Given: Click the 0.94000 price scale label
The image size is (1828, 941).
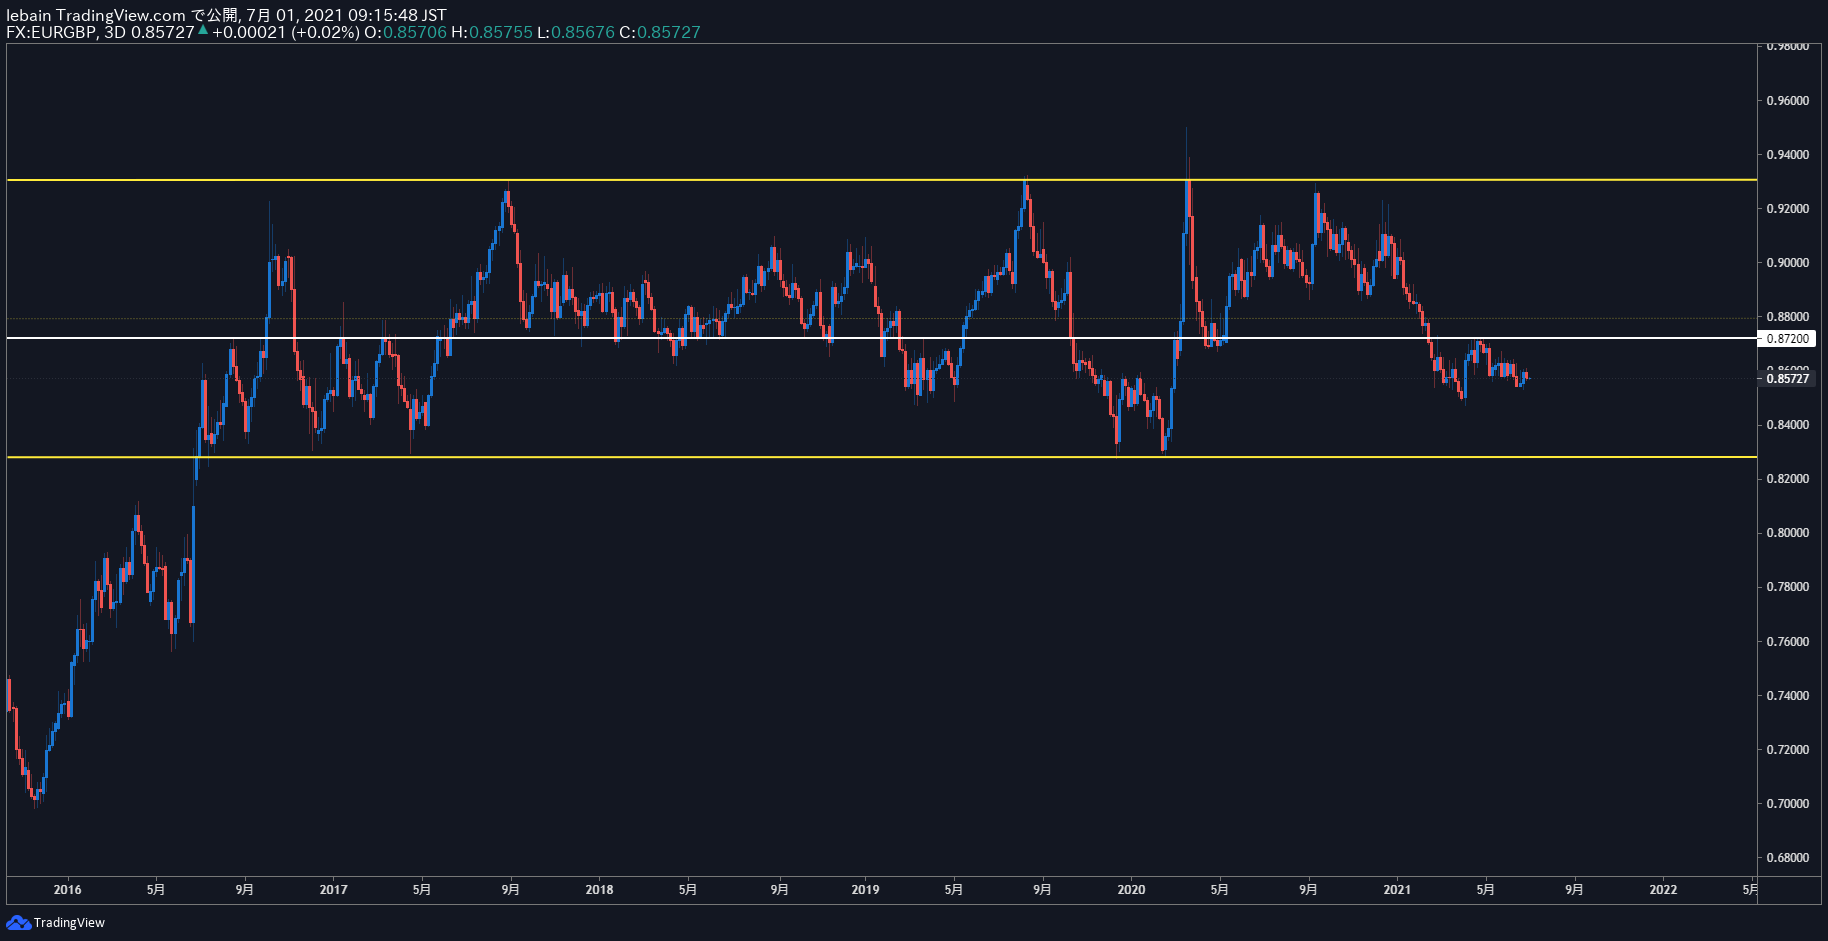Looking at the screenshot, I should point(1787,155).
